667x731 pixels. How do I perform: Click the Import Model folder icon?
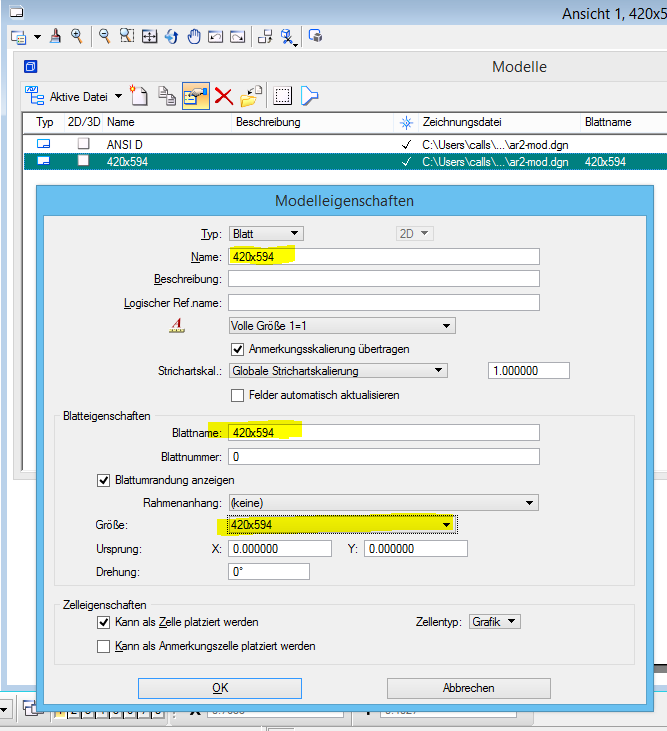(x=250, y=97)
